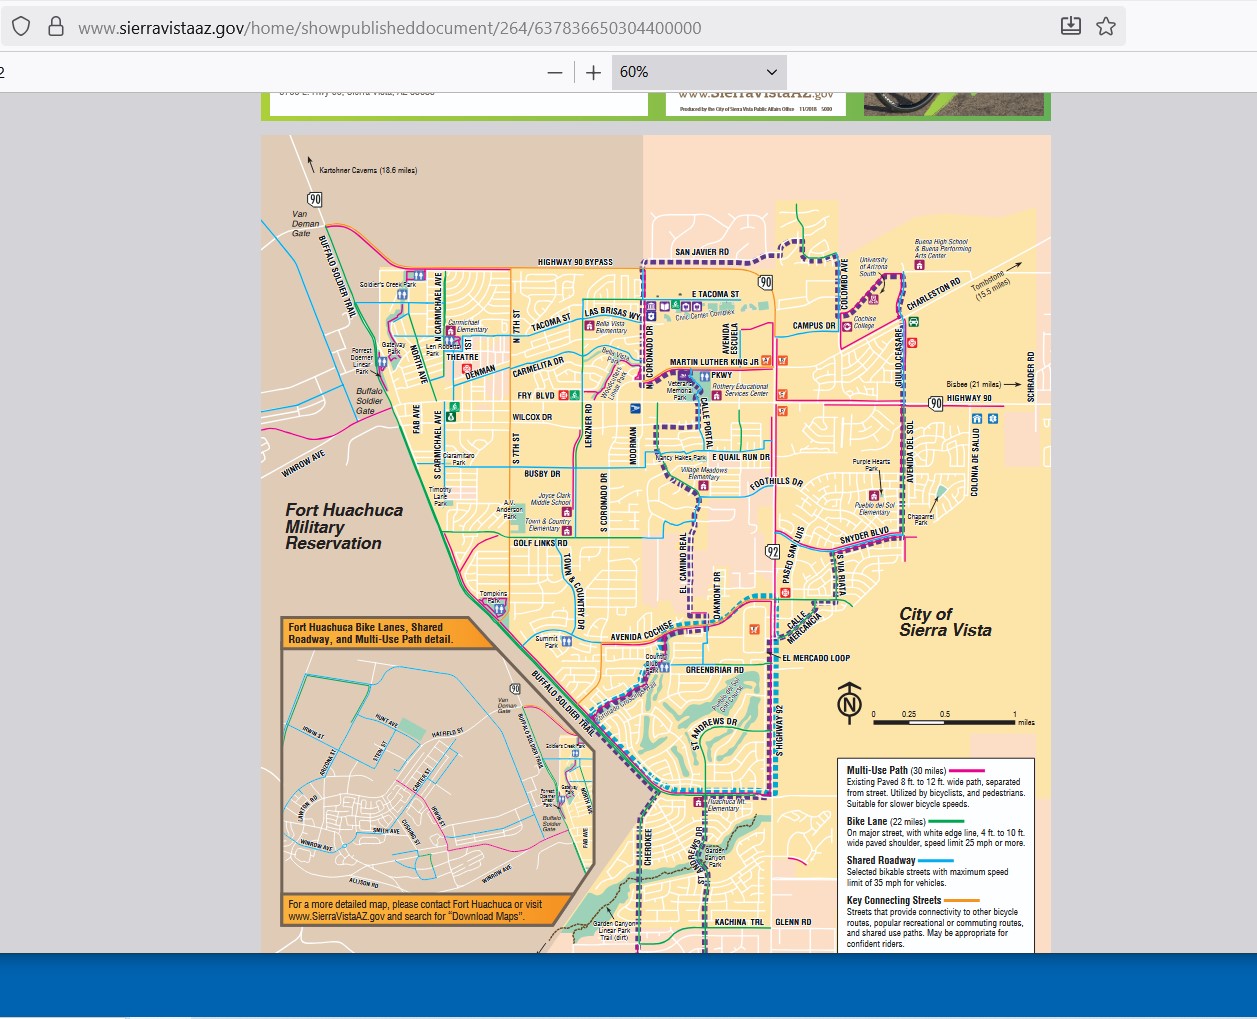This screenshot has width=1257, height=1019.
Task: Click the north arrow compass on map
Action: 849,703
